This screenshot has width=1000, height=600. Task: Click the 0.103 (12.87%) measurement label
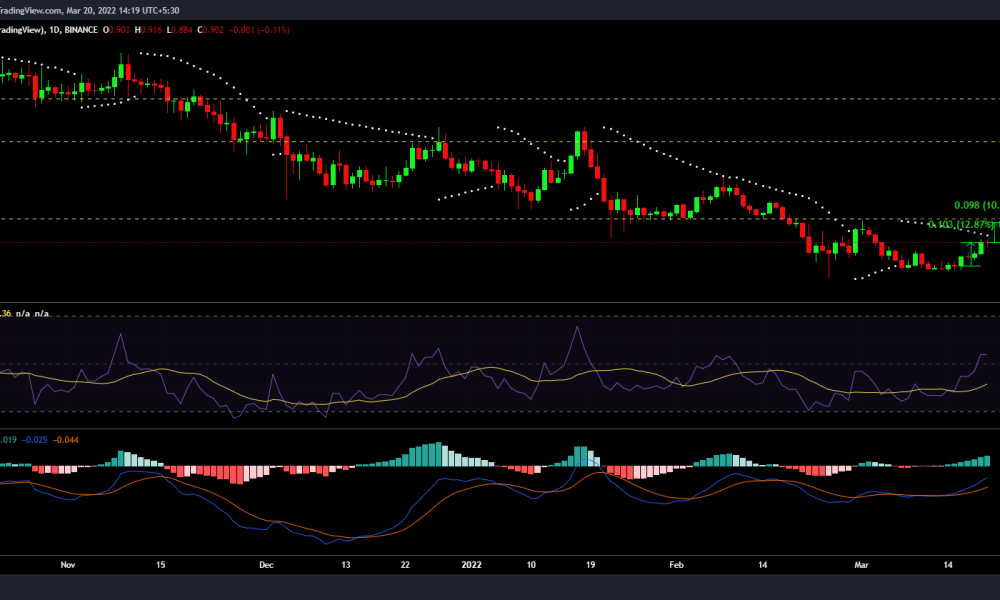(x=962, y=224)
